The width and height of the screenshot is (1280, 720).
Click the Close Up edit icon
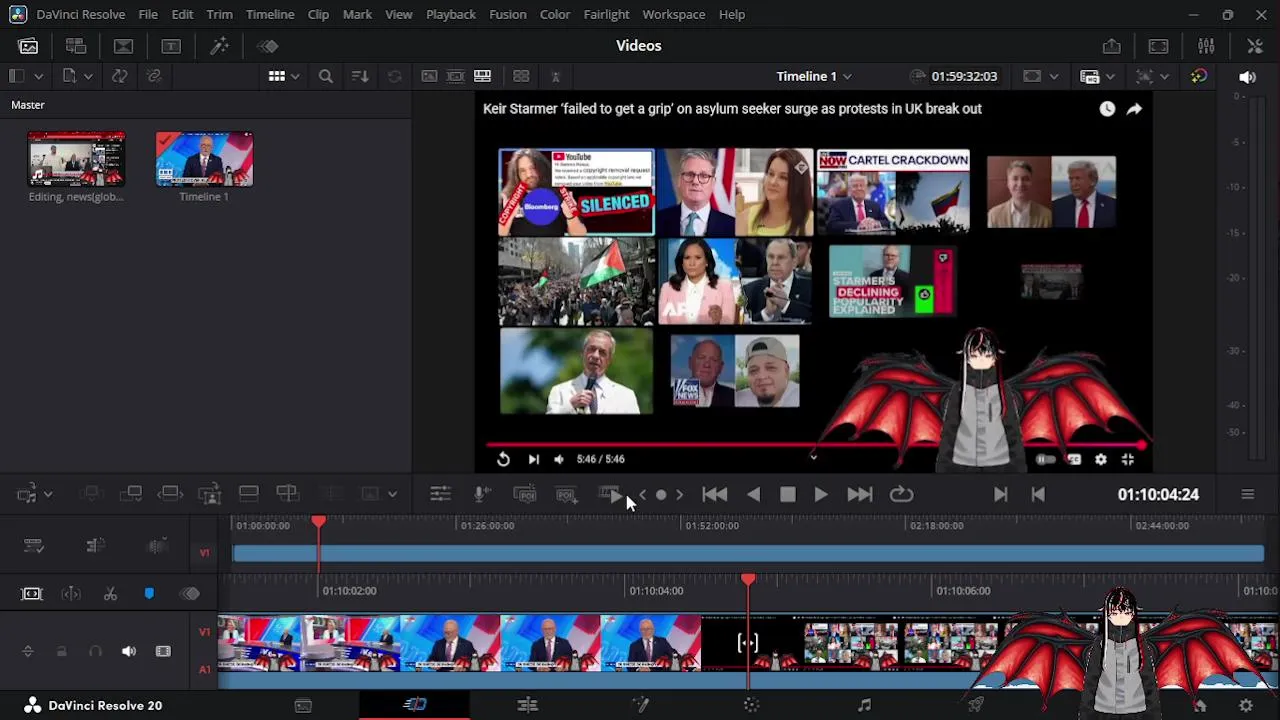[x=209, y=494]
